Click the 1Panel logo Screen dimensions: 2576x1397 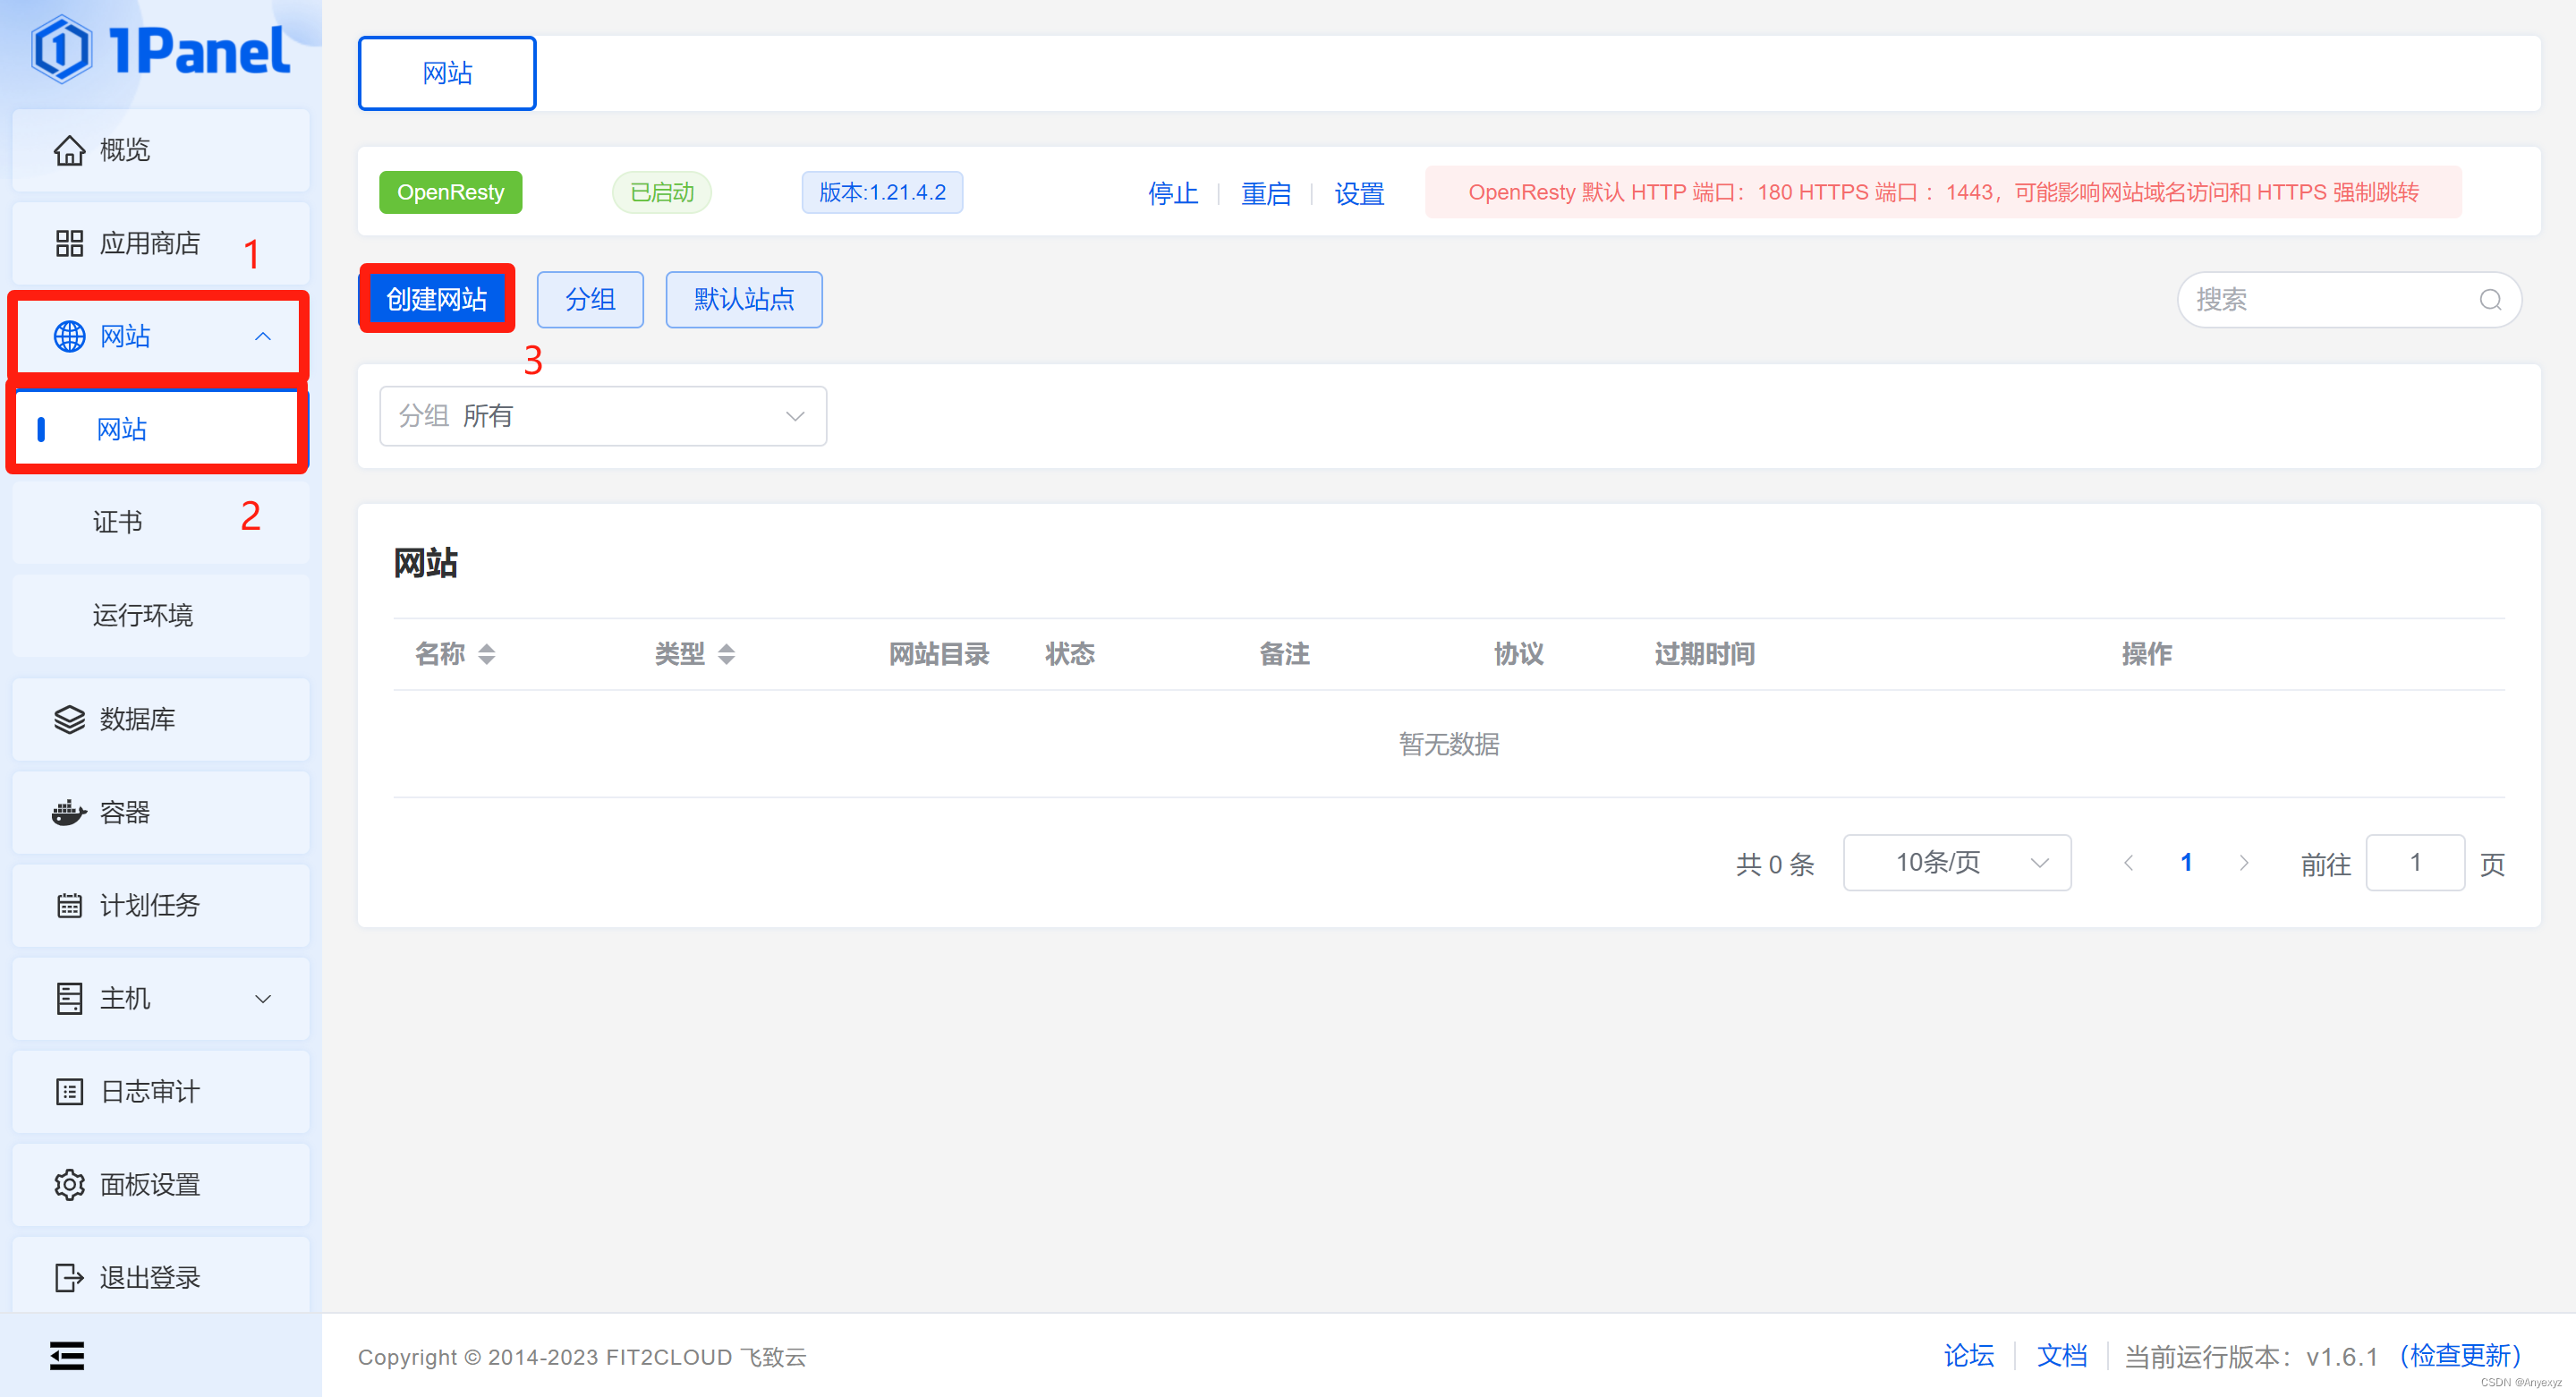click(161, 50)
